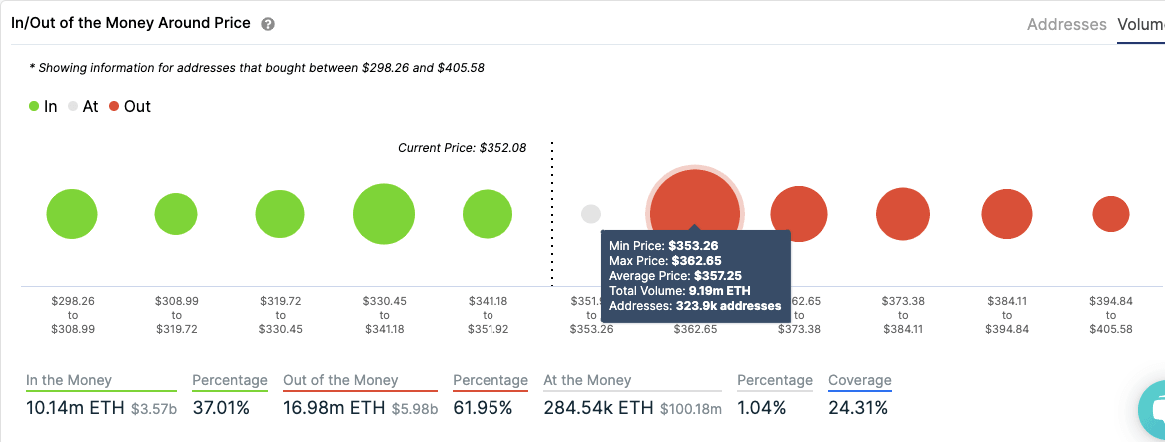
Task: Select the $384.11 to $394.84 red bubble
Action: [x=1007, y=214]
